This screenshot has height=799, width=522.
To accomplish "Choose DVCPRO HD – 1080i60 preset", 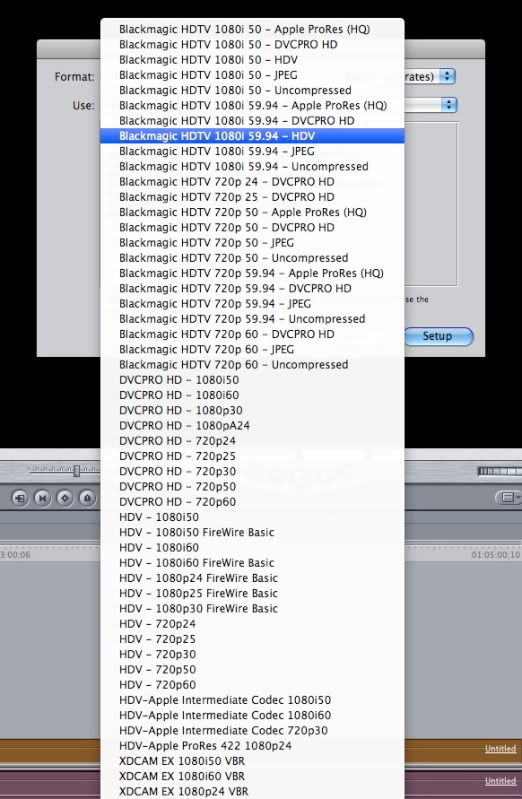I will (252, 395).
